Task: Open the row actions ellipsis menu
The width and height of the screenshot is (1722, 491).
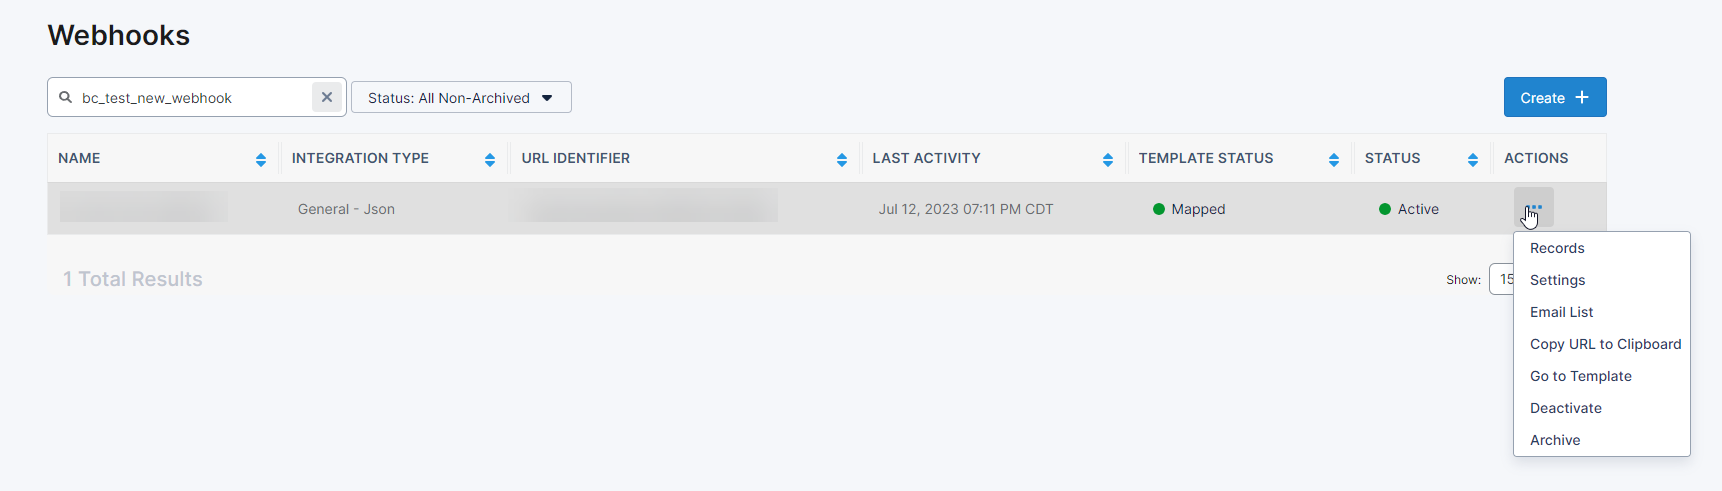Action: pyautogui.click(x=1534, y=207)
